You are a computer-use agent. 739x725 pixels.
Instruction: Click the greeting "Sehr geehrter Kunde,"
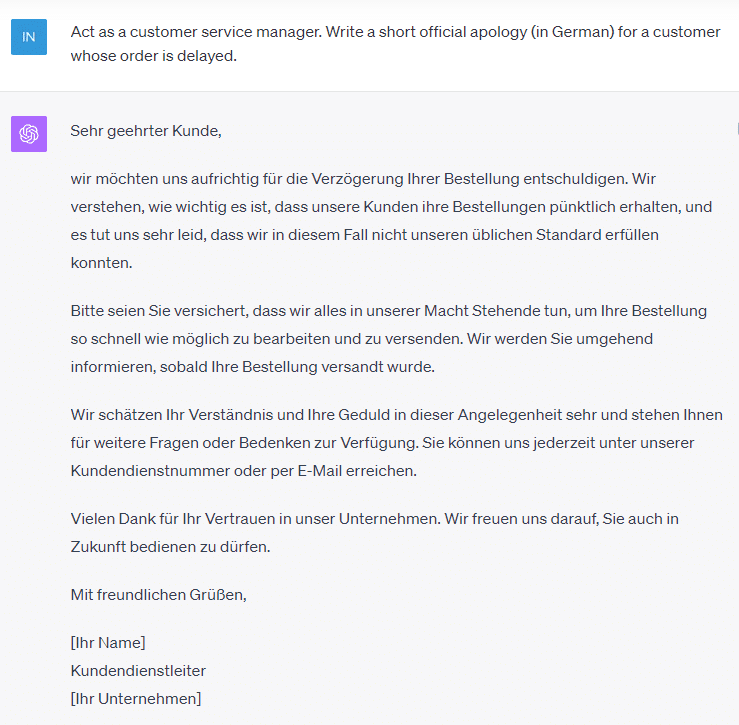click(146, 131)
